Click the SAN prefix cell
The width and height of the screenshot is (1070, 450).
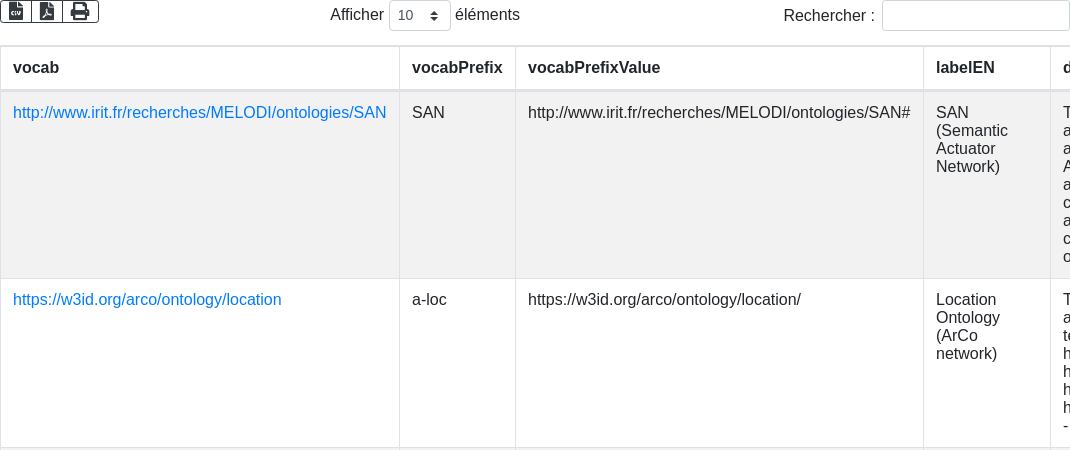pos(428,113)
